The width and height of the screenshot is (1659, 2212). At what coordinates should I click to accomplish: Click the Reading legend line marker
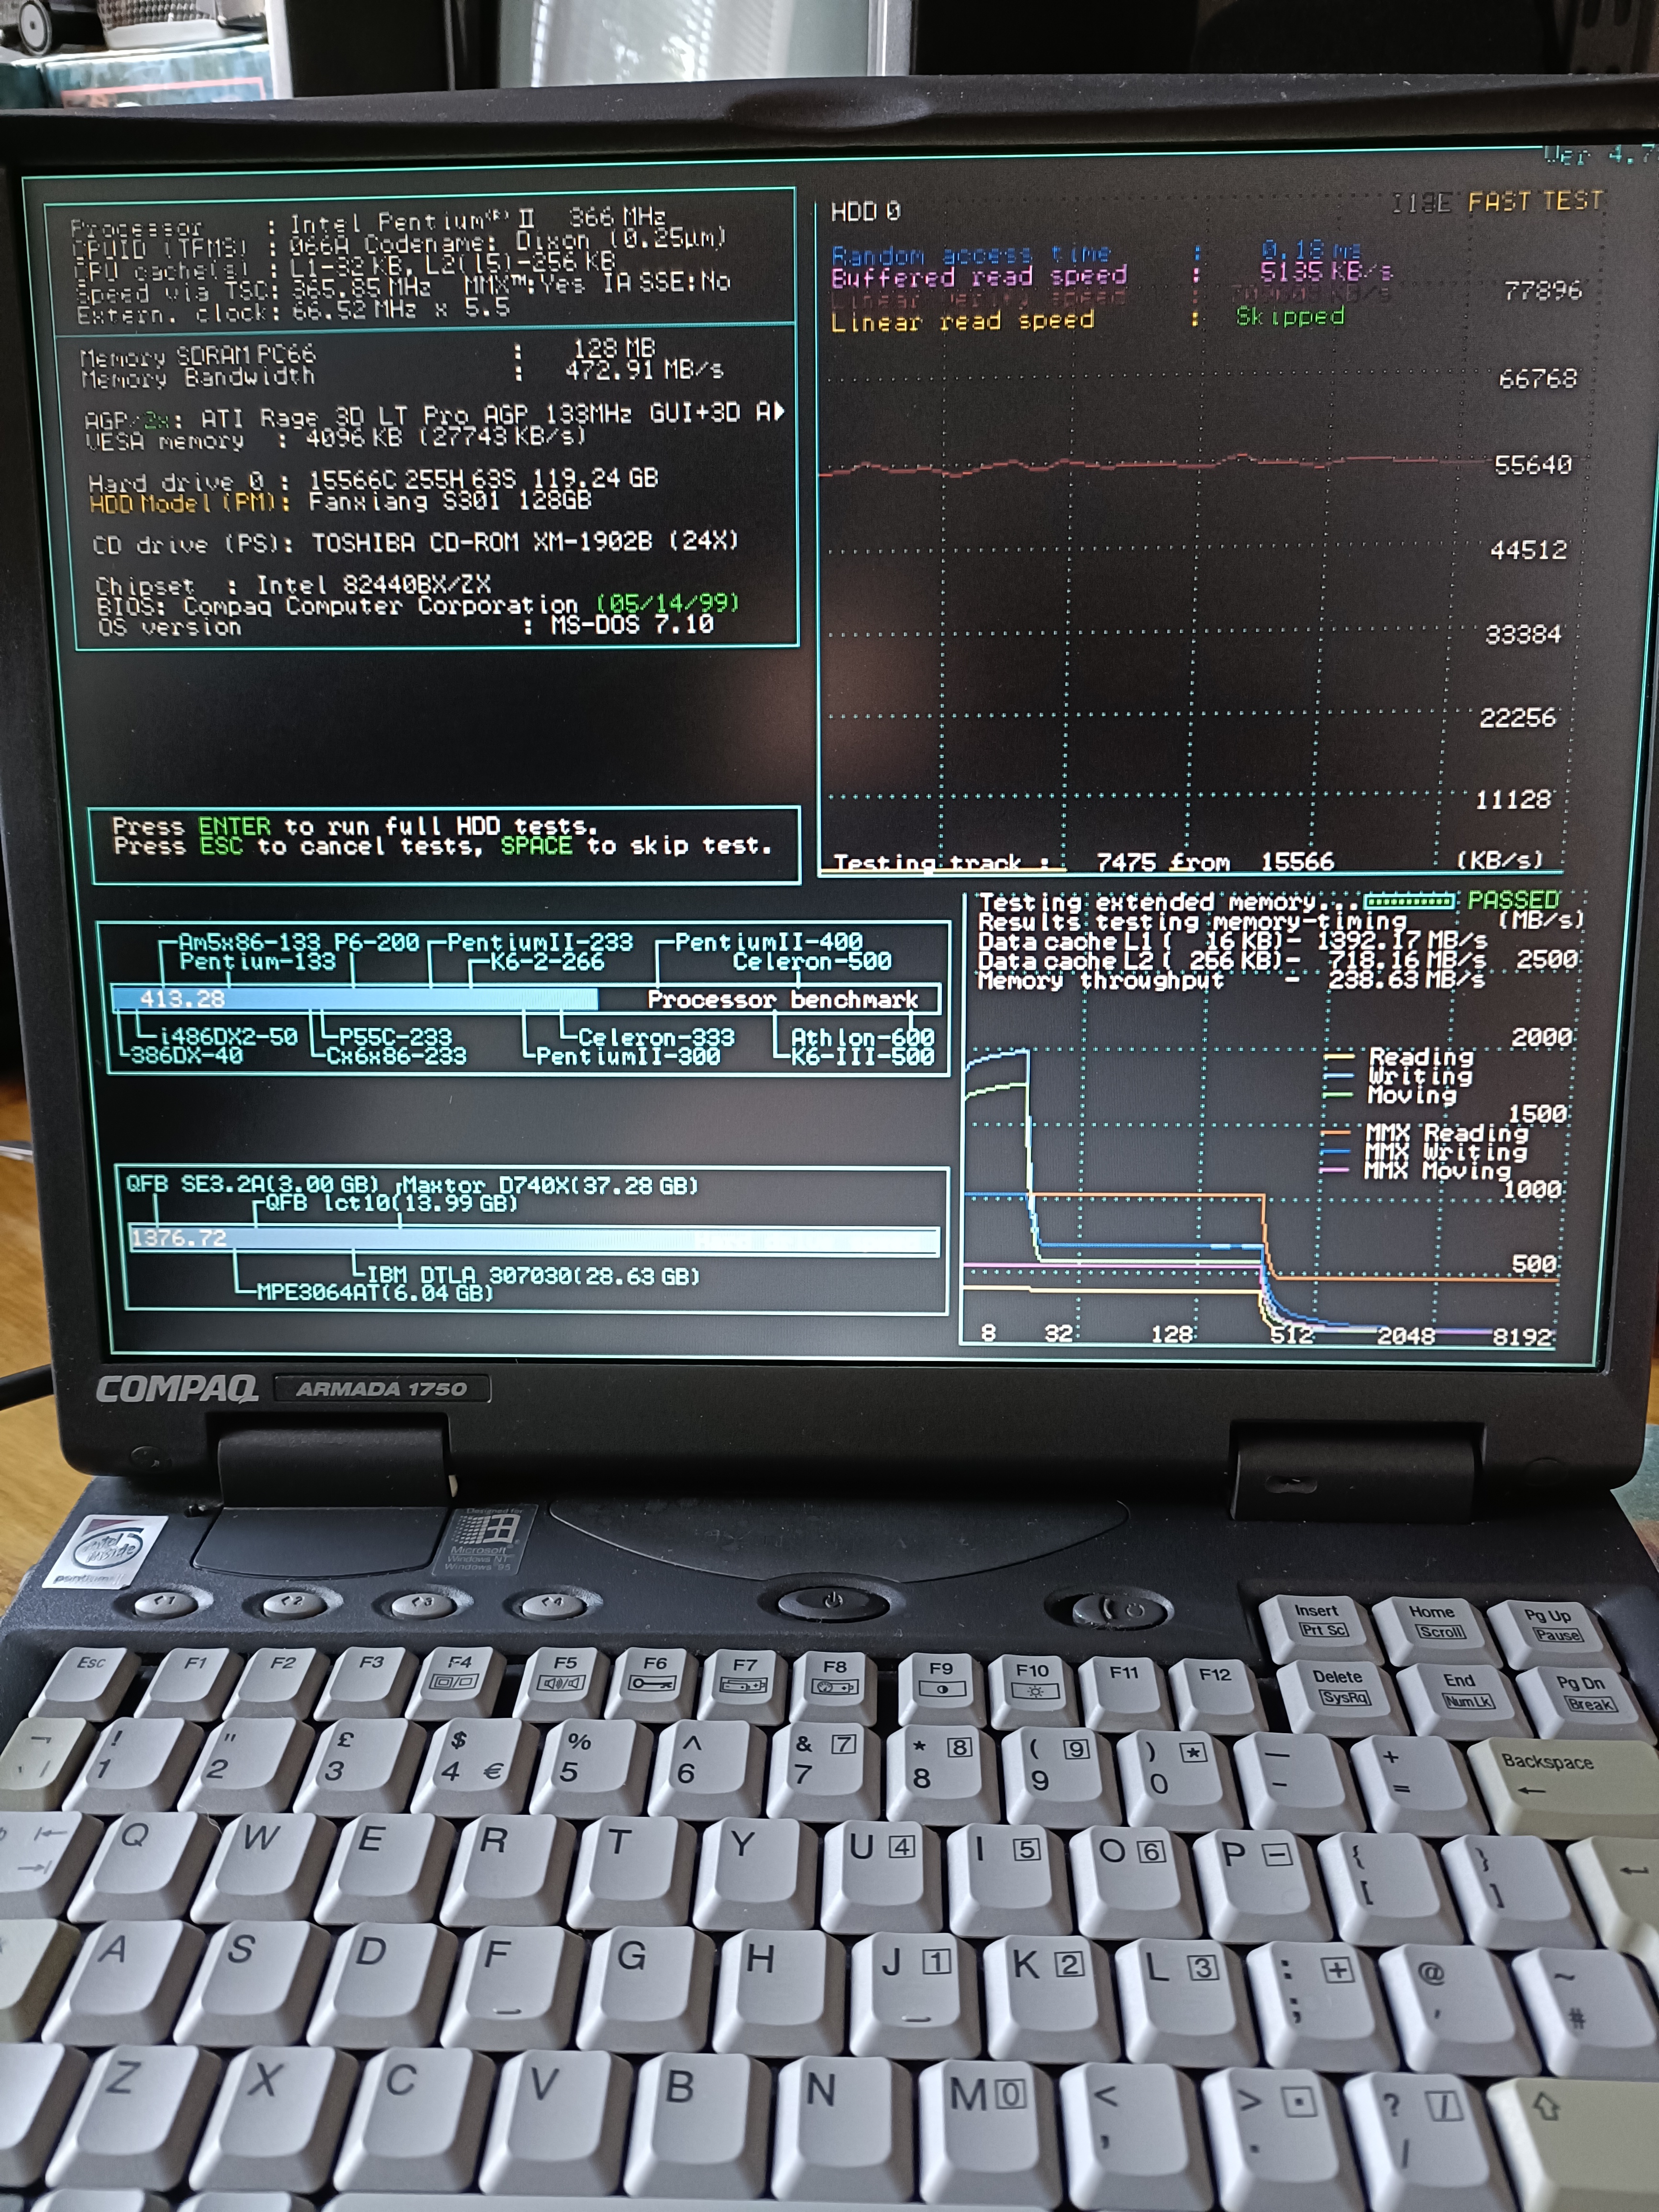(1338, 1056)
